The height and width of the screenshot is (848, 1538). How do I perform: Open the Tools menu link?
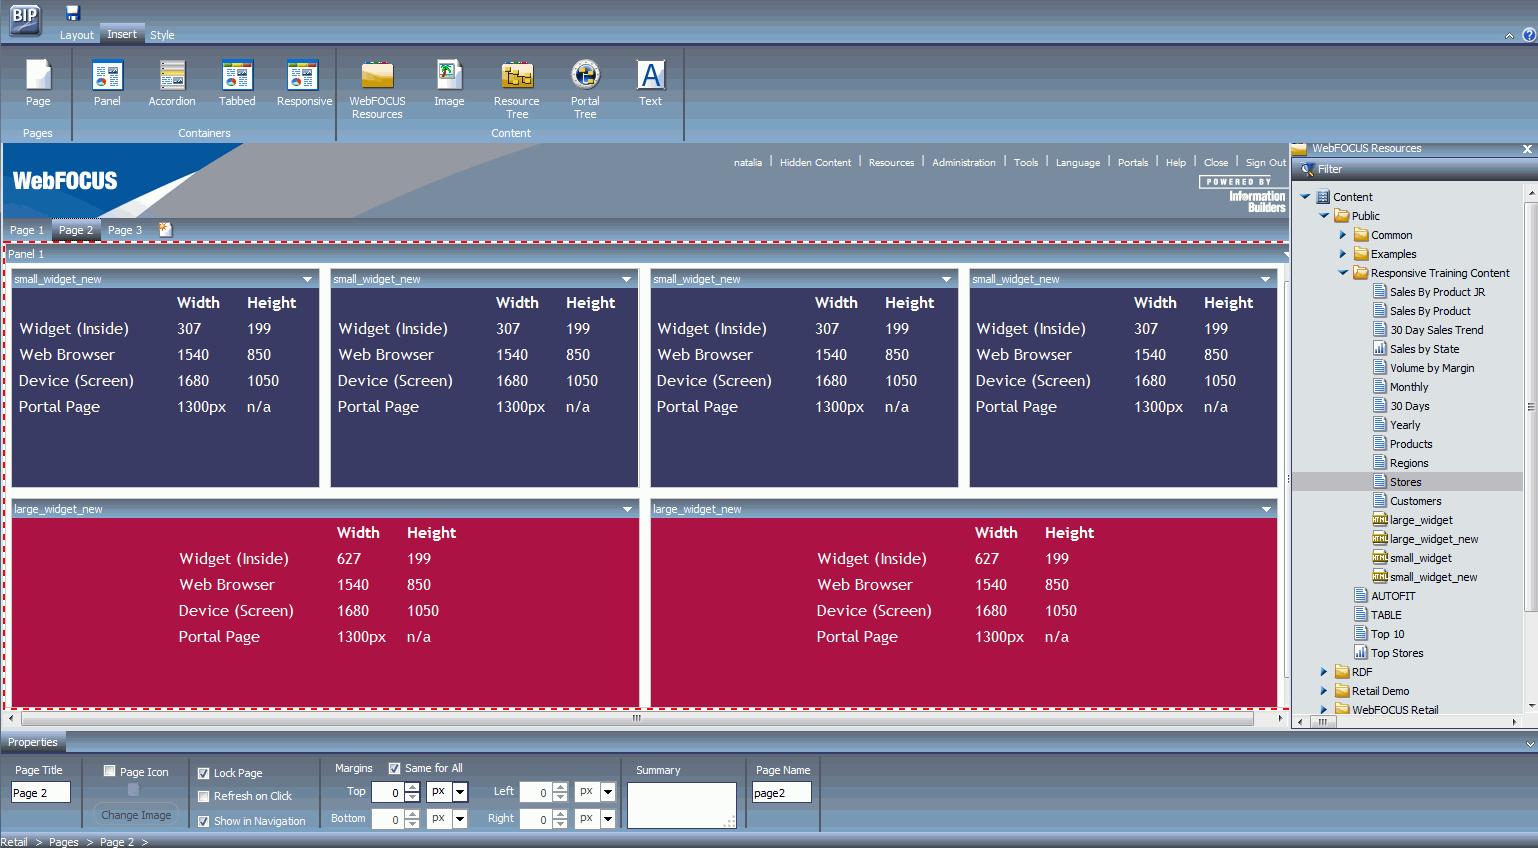tap(1026, 162)
